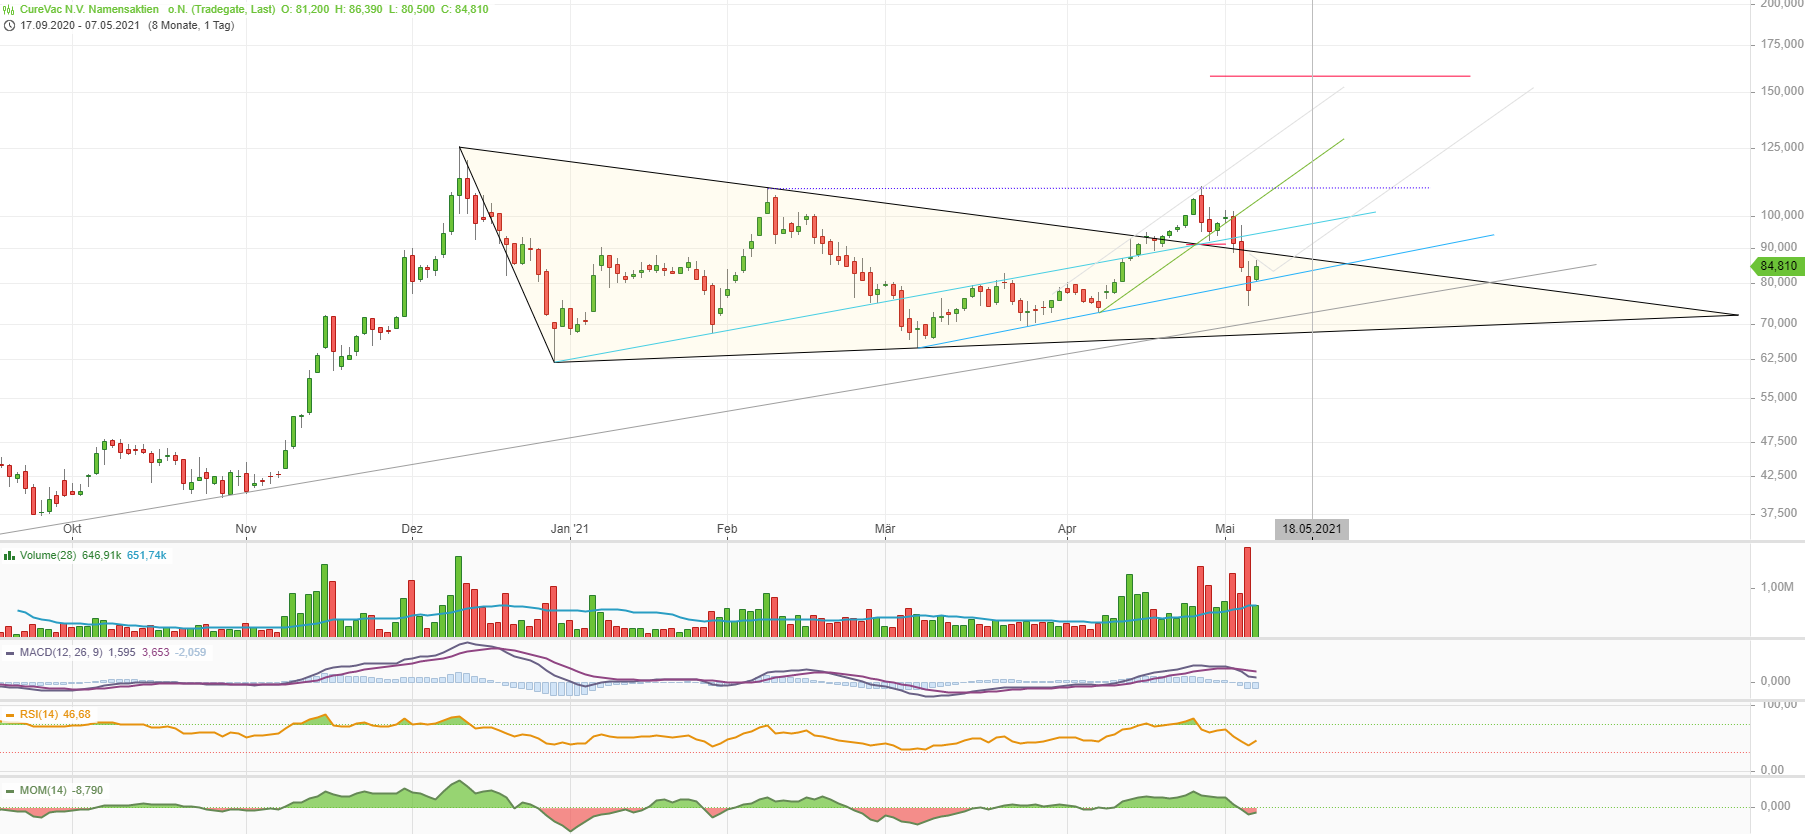Click the RSI(14) indicator label

tap(38, 714)
